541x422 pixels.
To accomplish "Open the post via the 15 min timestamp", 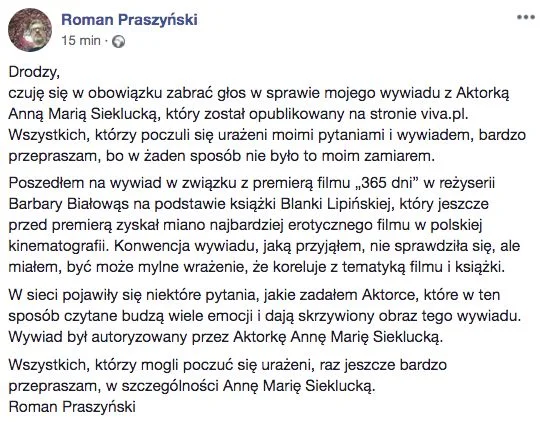I will click(x=81, y=41).
